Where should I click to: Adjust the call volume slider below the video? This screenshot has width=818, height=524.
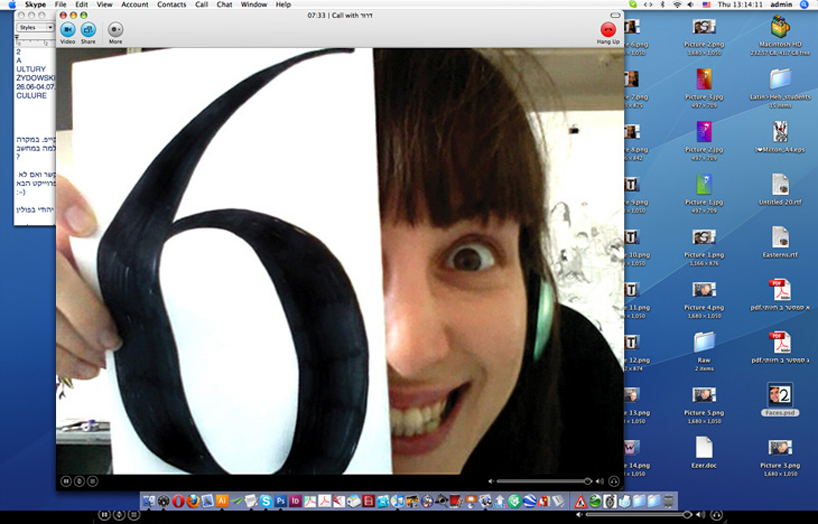(540, 481)
